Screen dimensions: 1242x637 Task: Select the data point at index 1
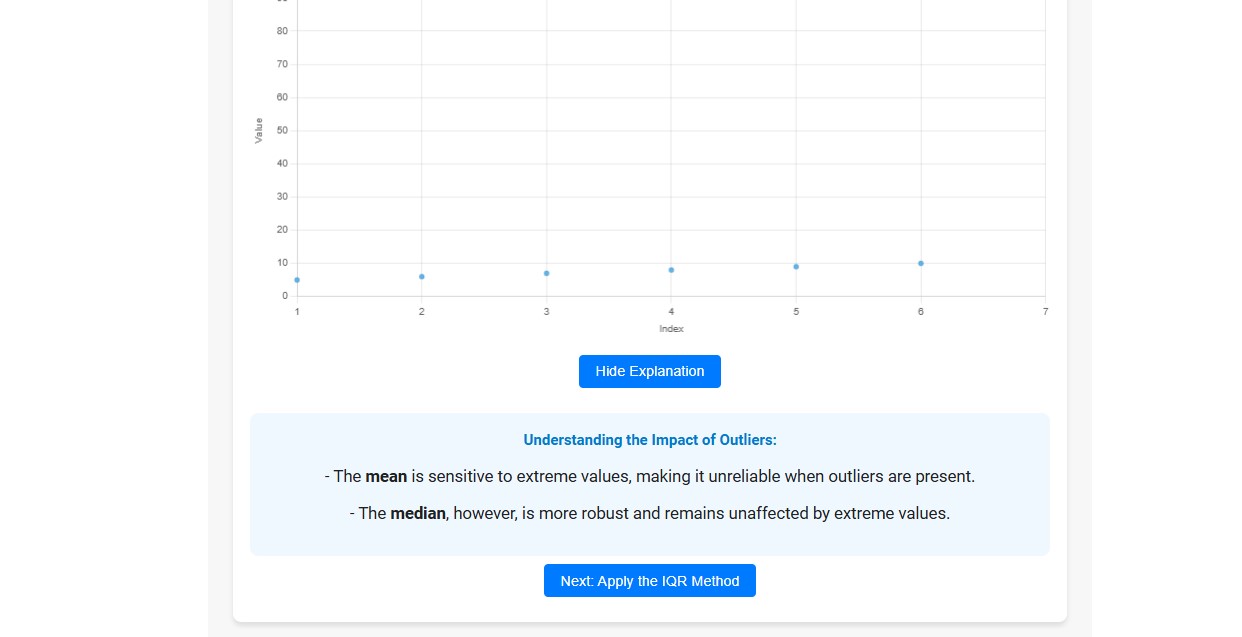tap(296, 280)
